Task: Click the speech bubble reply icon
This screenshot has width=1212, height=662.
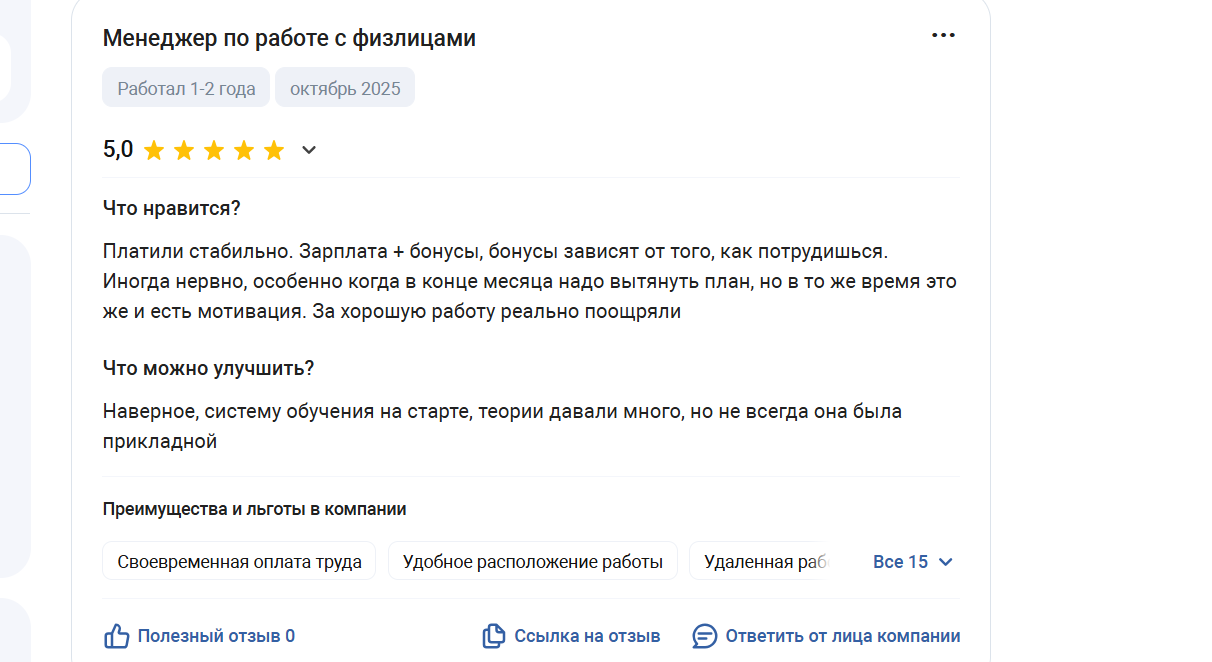Action: [705, 636]
